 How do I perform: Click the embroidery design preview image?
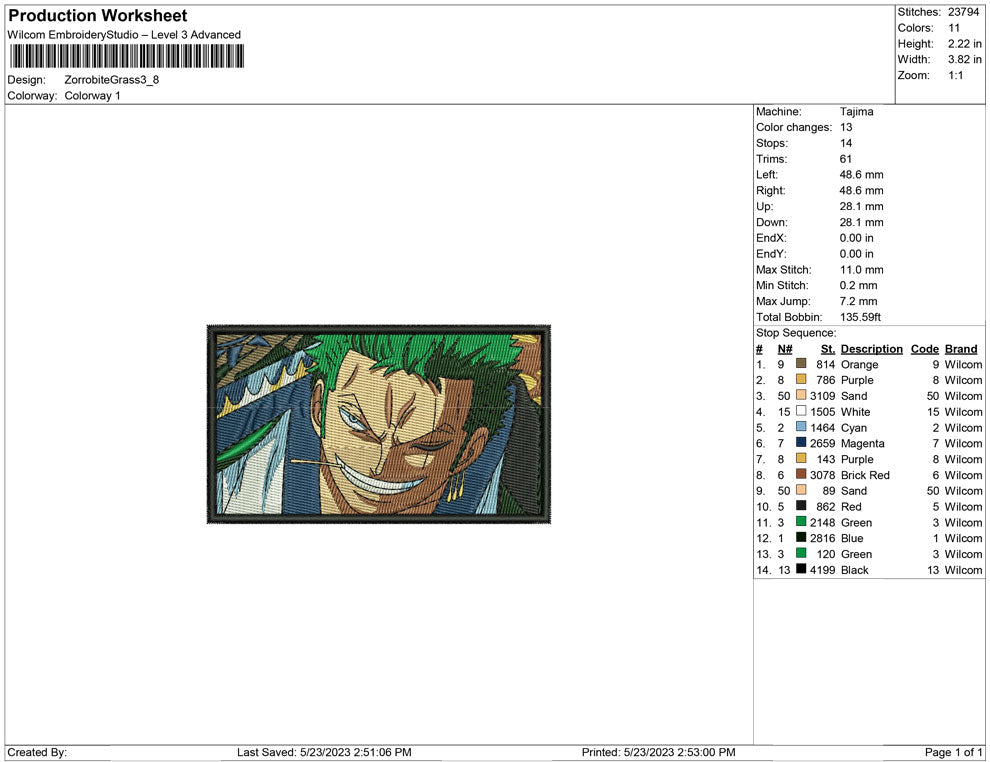pos(379,424)
